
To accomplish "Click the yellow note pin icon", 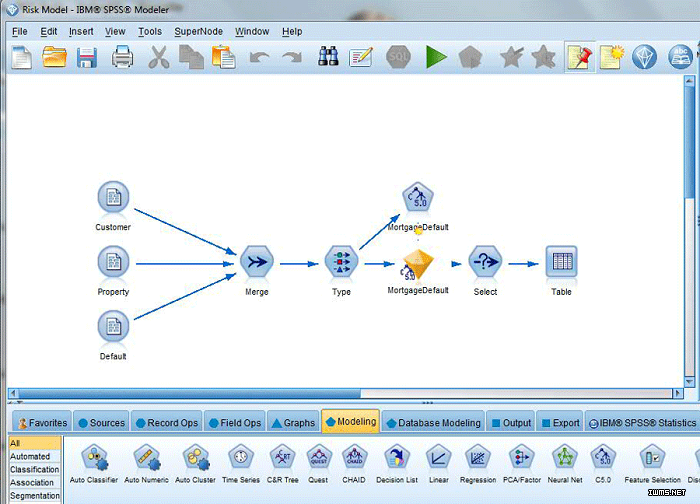I will click(x=579, y=57).
